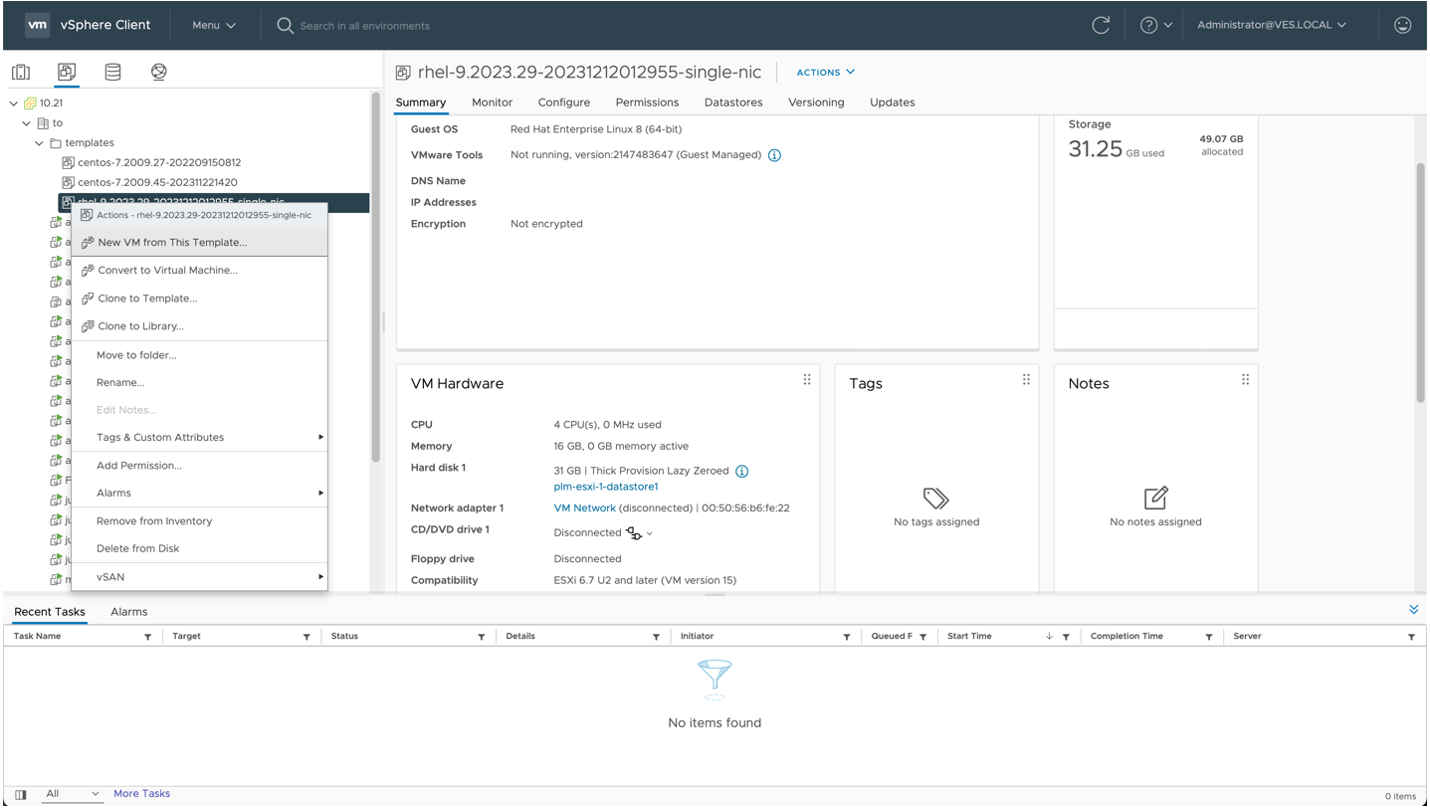Collapse the templates folder in the tree
The width and height of the screenshot is (1430, 809).
click(40, 142)
